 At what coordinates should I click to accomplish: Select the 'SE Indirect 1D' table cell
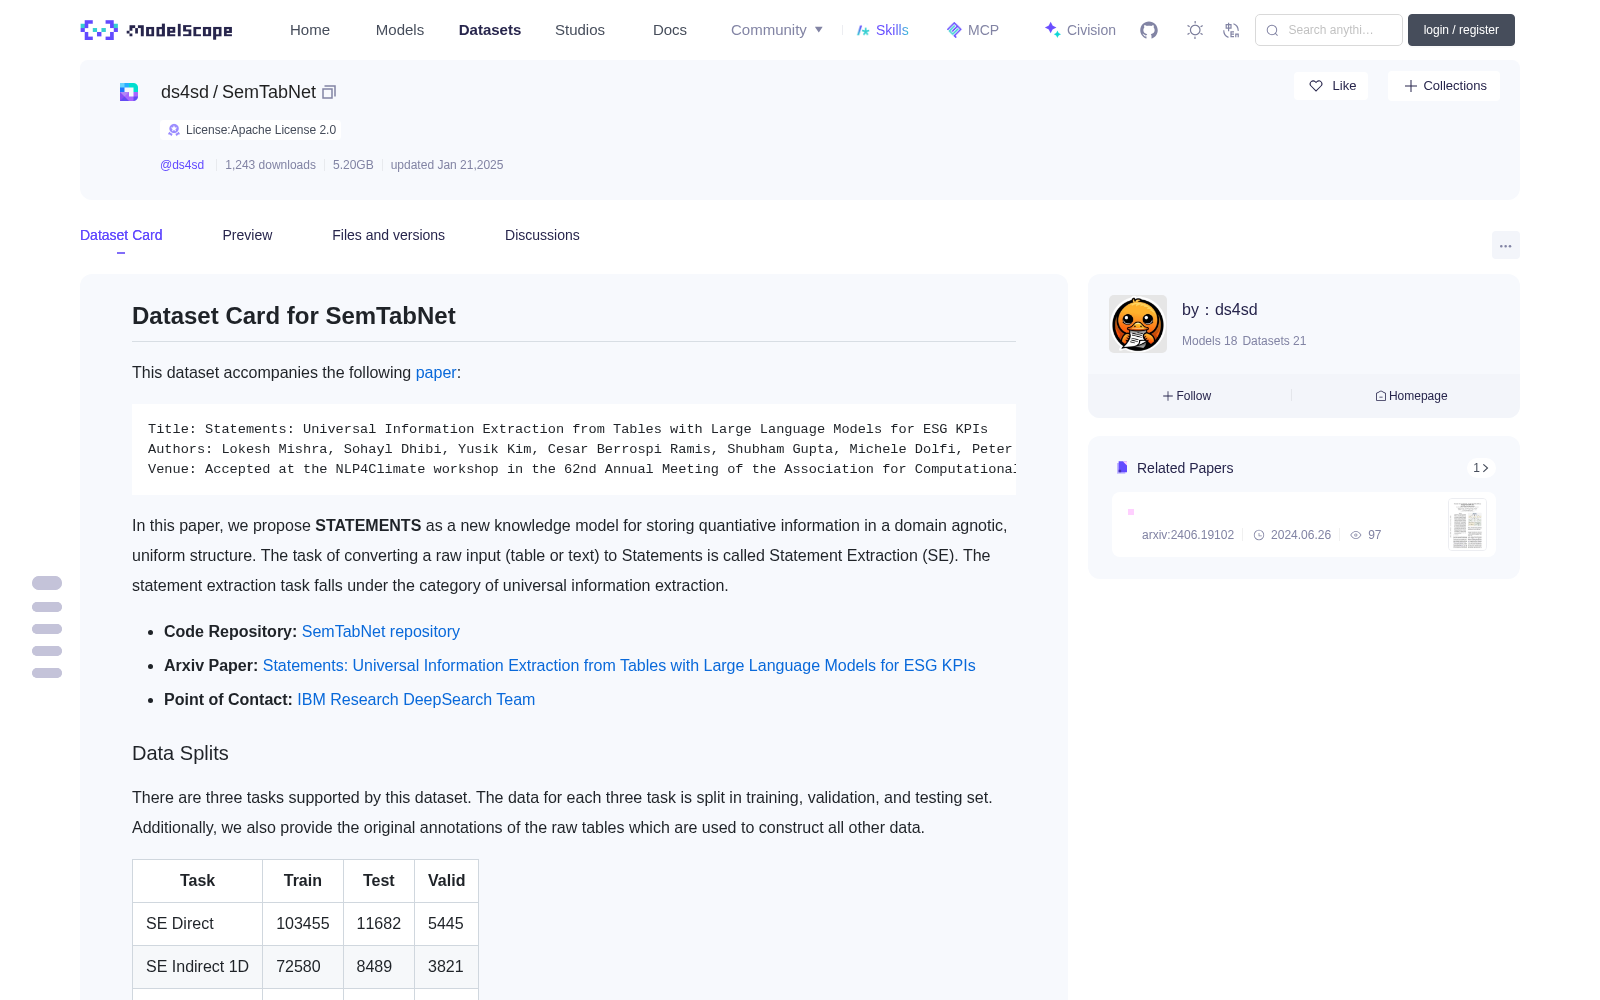tap(197, 967)
